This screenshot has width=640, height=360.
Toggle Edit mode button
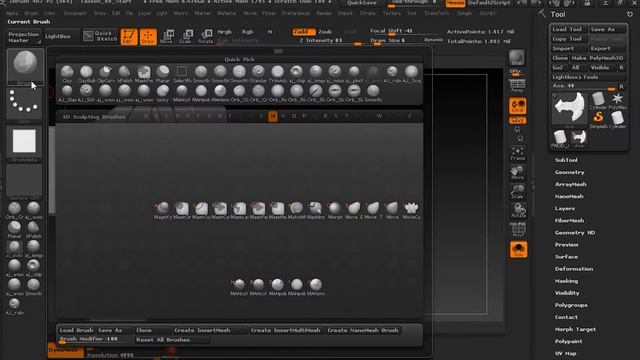[x=129, y=36]
